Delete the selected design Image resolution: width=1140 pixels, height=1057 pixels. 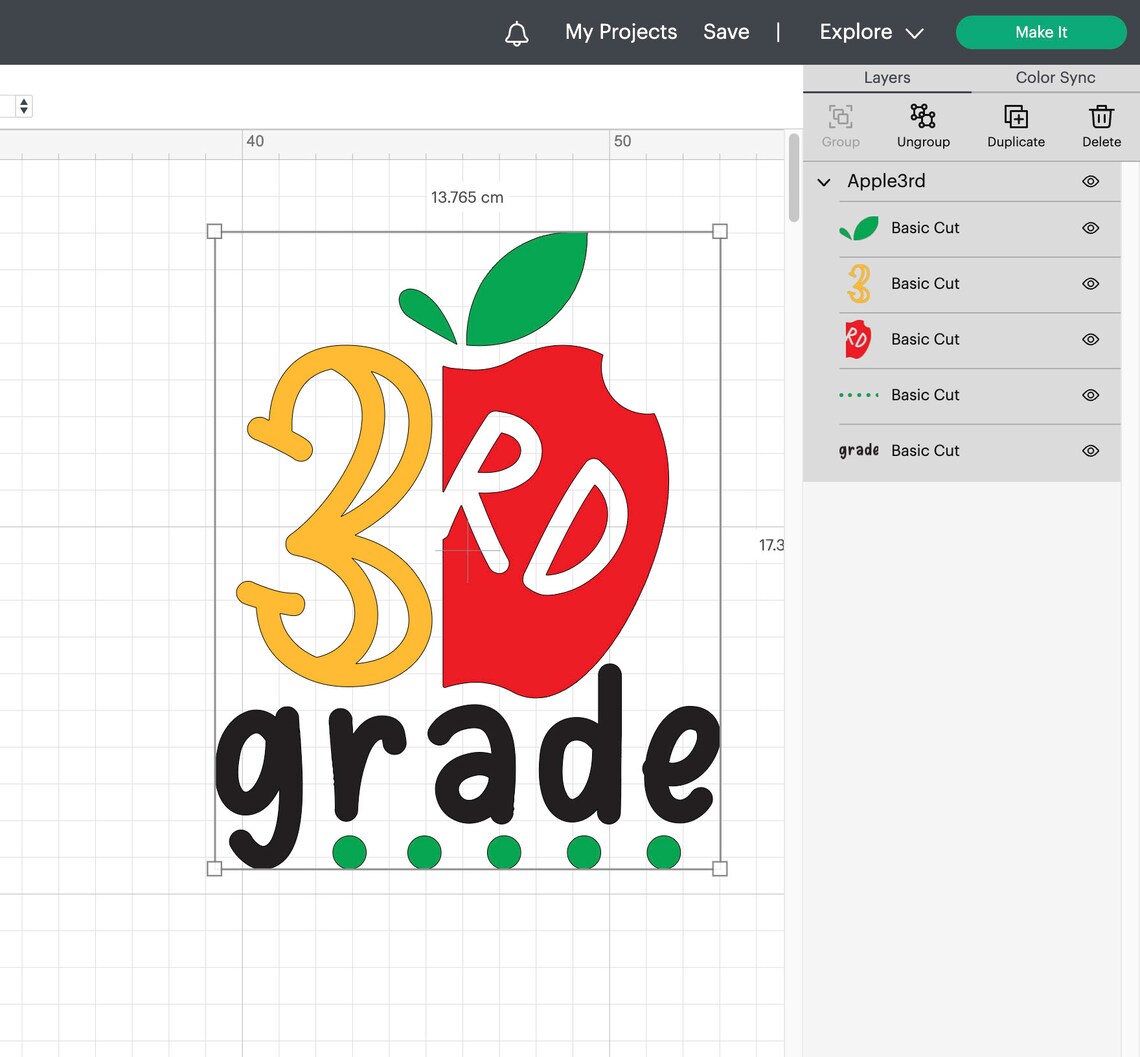(x=1101, y=126)
